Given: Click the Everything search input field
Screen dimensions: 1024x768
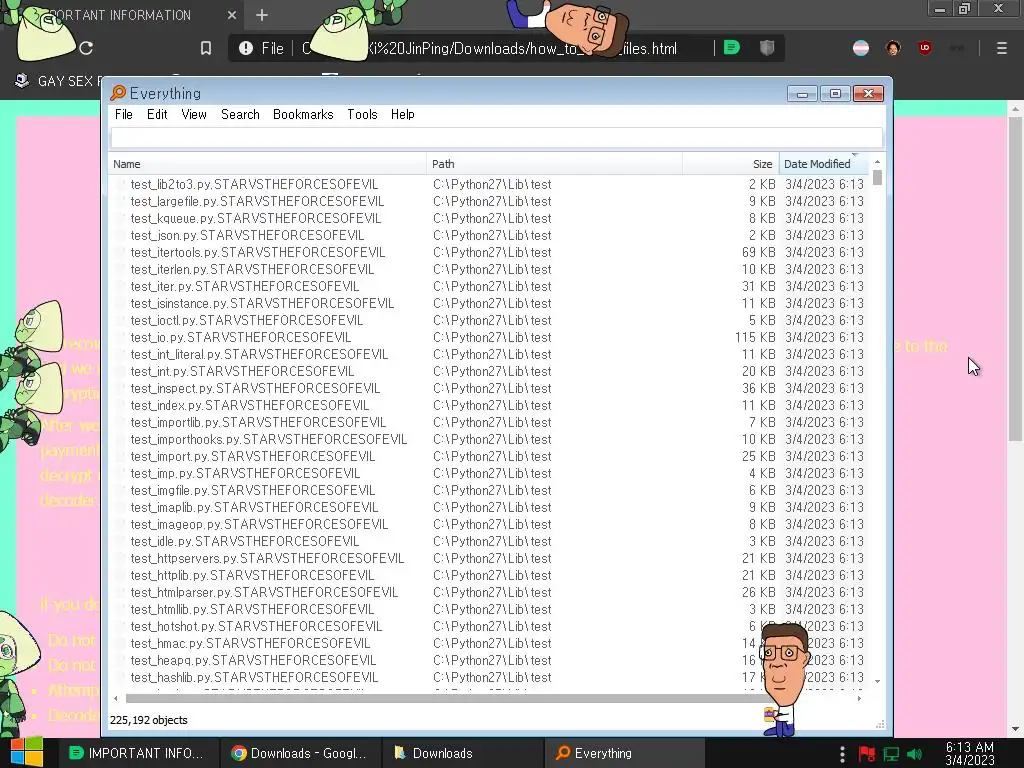Looking at the screenshot, I should coord(496,138).
